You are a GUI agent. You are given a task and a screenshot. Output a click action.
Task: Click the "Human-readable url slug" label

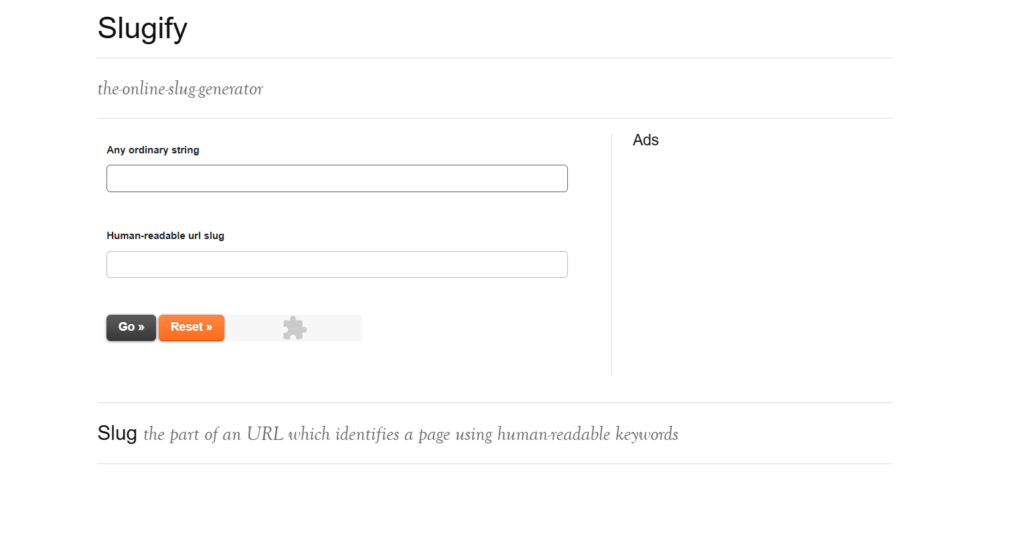coord(165,236)
